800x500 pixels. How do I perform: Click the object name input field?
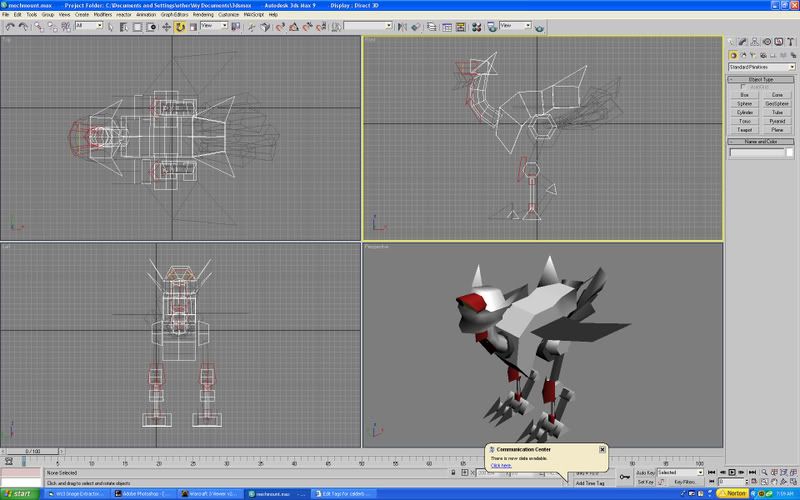click(x=757, y=153)
